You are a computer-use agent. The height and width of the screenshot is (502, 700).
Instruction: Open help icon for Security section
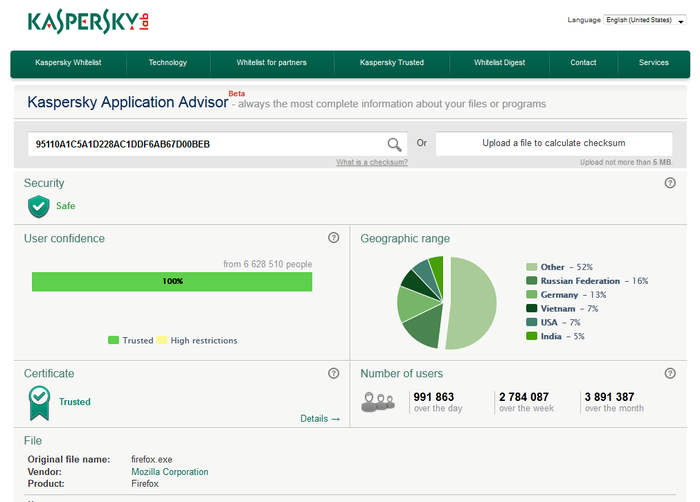670,183
